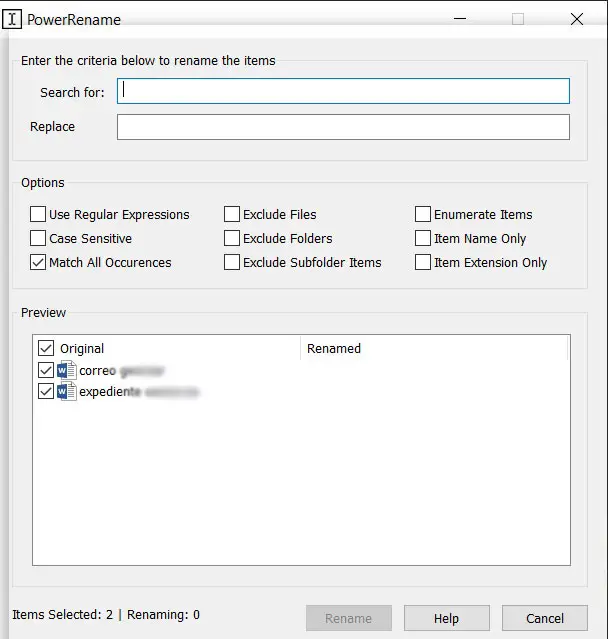Uncheck Match All Occurences
608x639 pixels.
click(38, 262)
